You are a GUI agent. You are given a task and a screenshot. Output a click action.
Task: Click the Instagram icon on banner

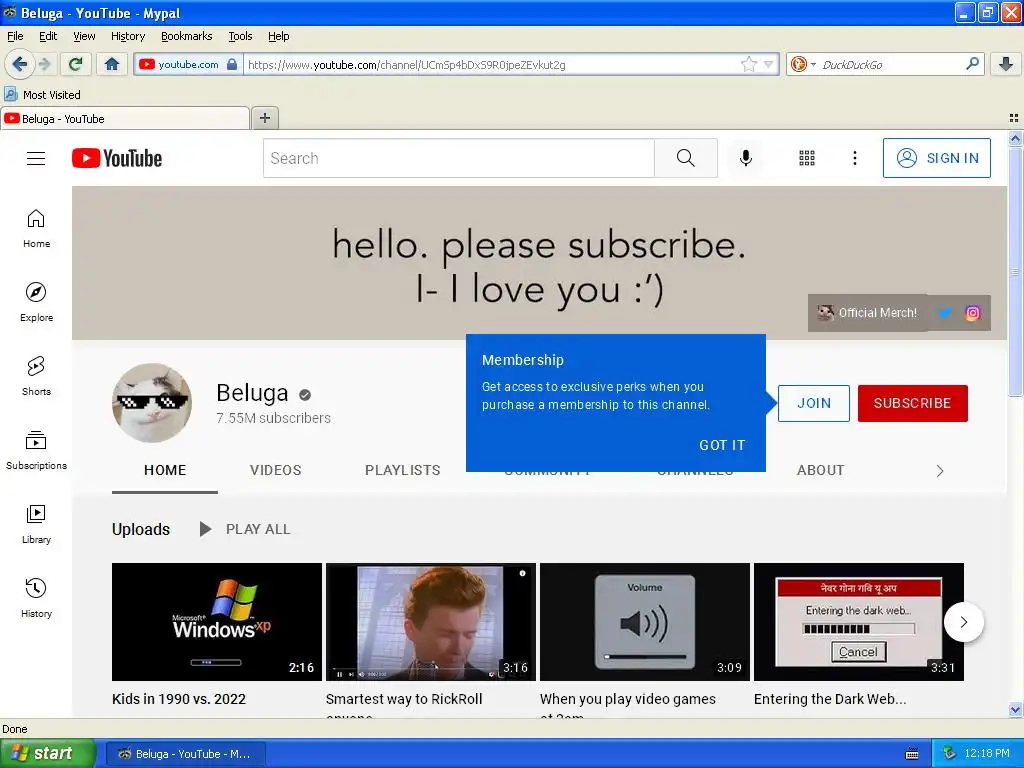coord(973,313)
